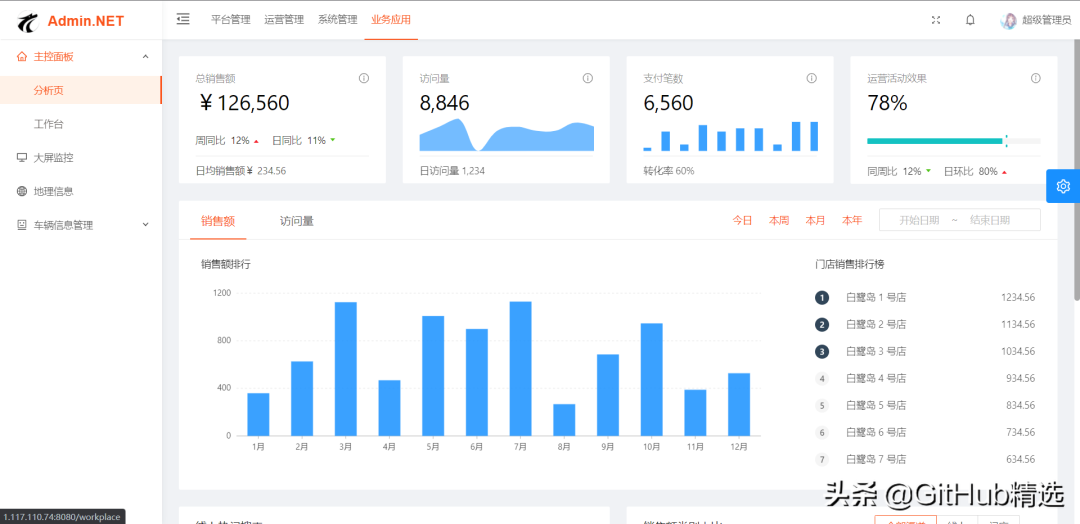Click the 周同比 12% indicator

[x=227, y=140]
